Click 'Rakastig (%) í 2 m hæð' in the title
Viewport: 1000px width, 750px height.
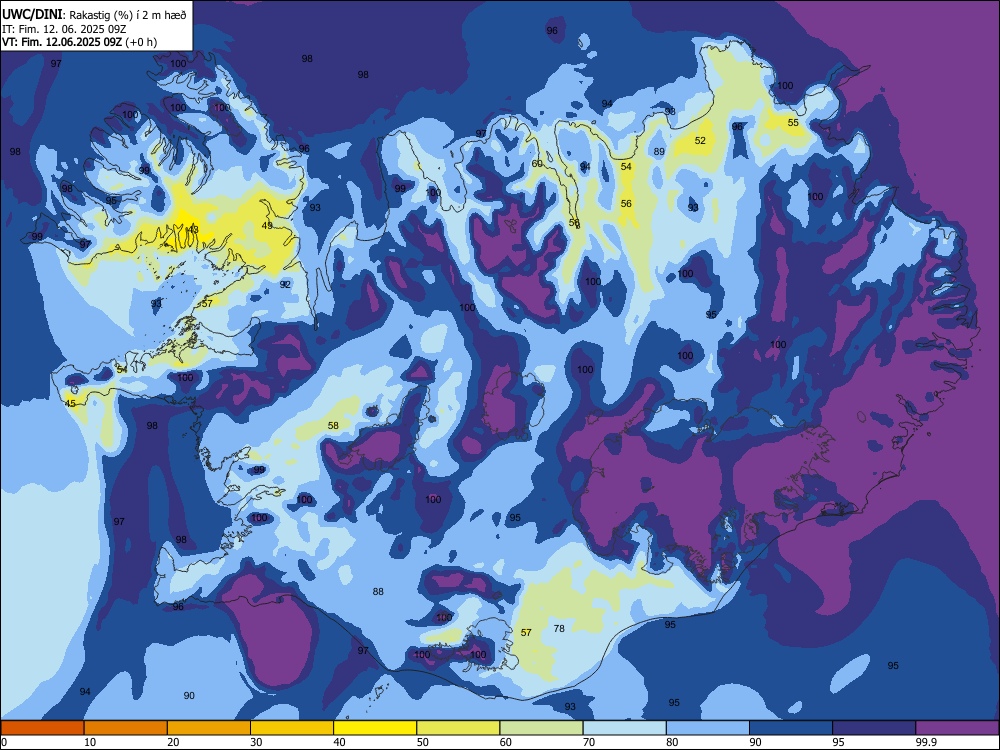click(128, 15)
